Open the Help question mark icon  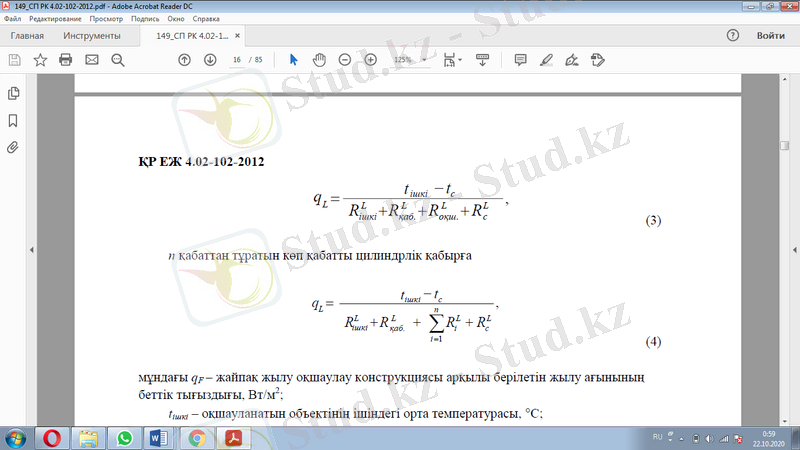click(733, 35)
